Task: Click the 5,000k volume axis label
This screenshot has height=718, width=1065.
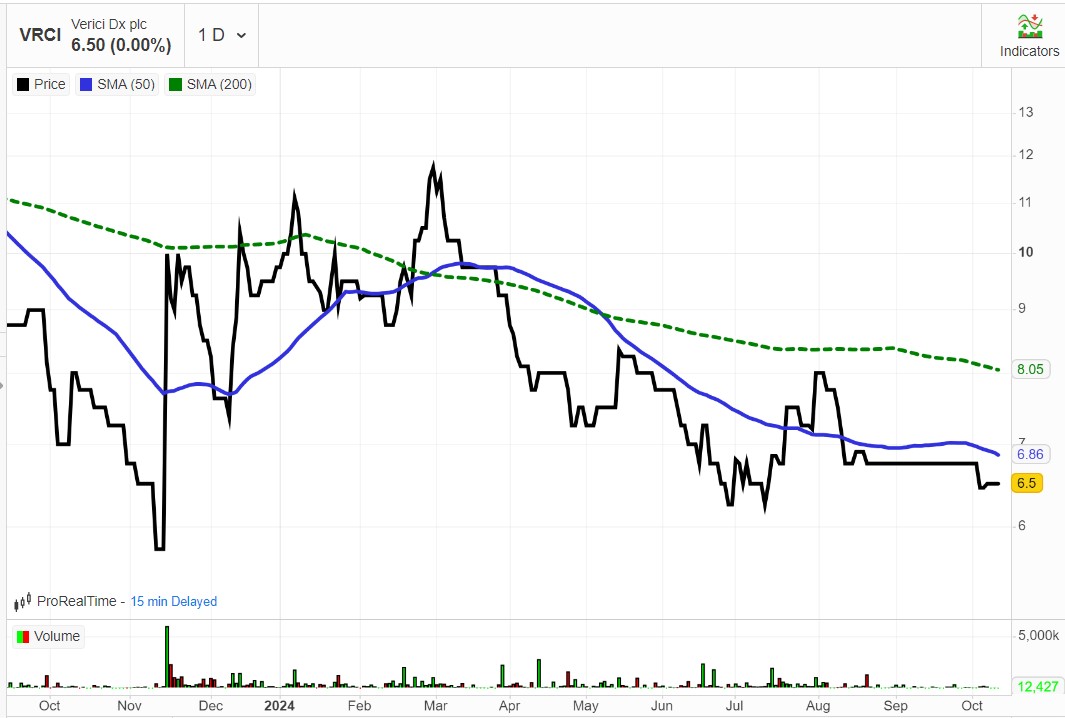Action: click(x=1039, y=636)
